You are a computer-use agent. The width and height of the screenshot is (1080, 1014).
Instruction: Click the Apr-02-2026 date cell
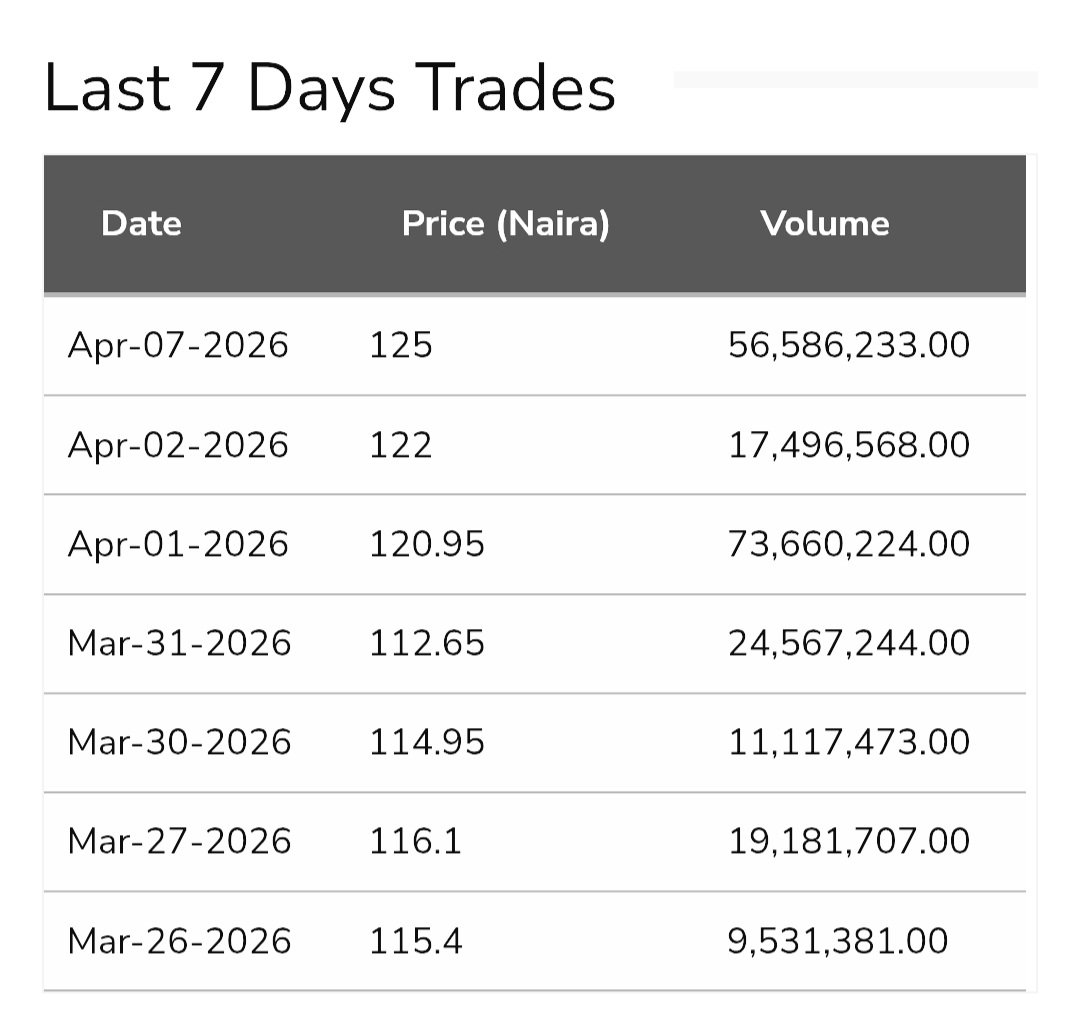pos(178,444)
